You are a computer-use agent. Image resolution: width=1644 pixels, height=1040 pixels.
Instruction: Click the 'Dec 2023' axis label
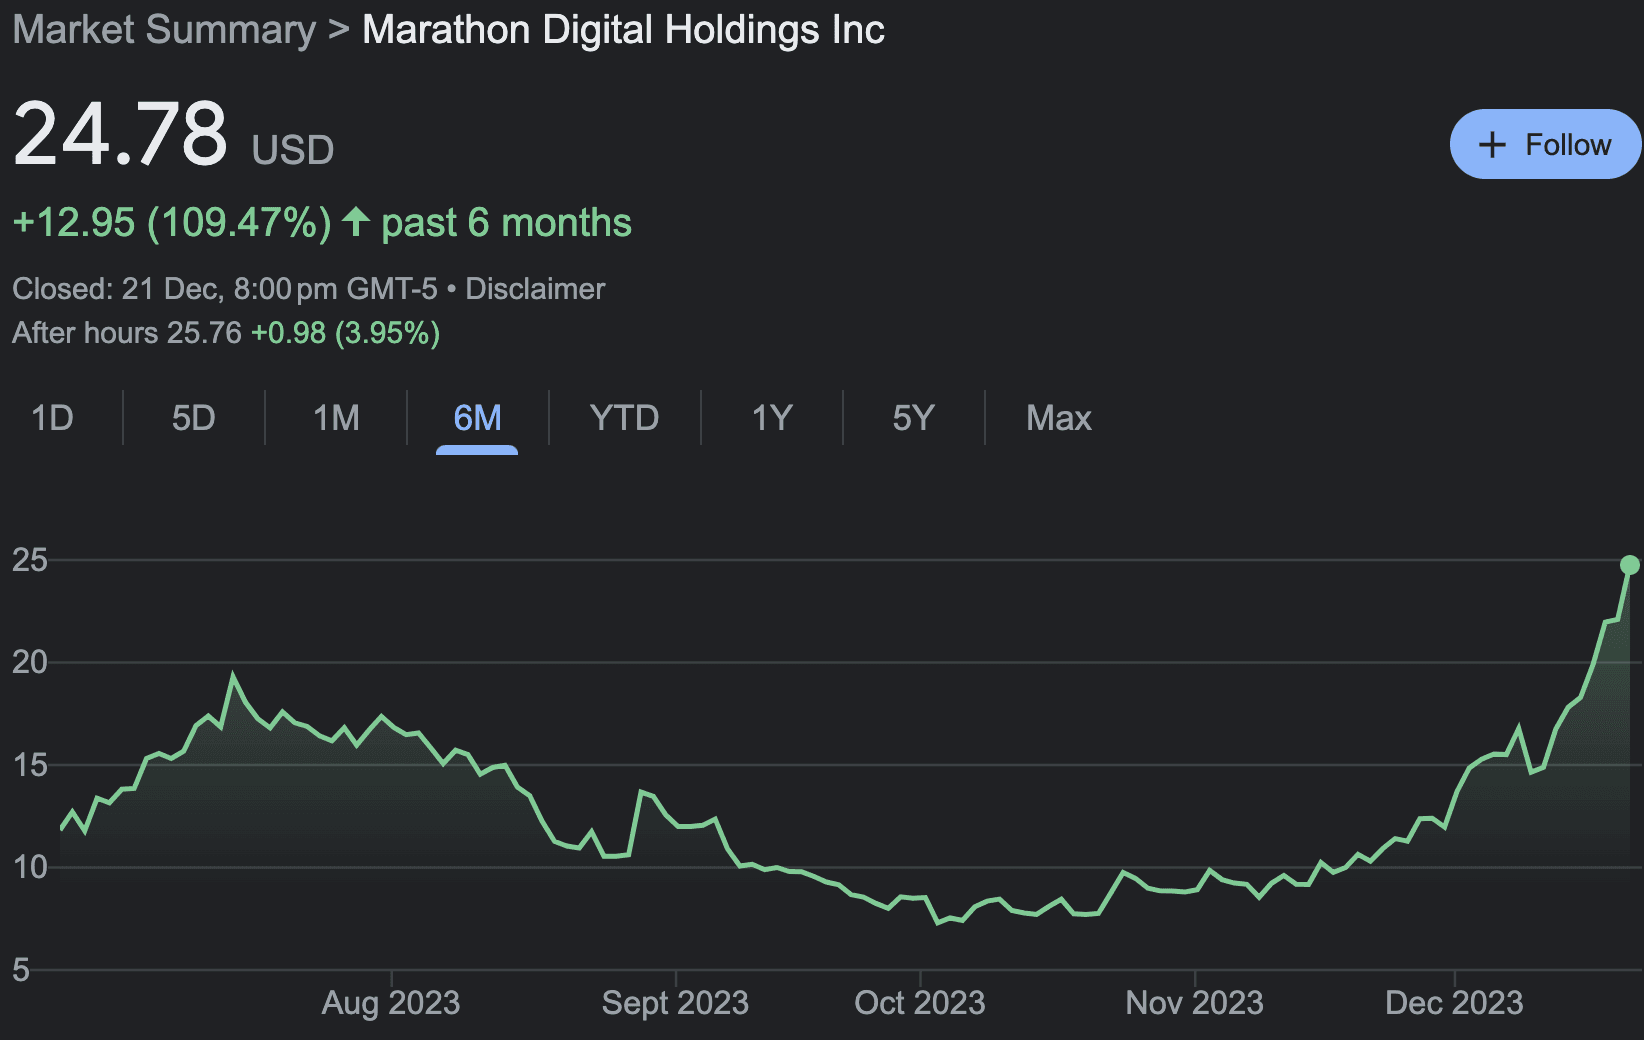coord(1454,1003)
